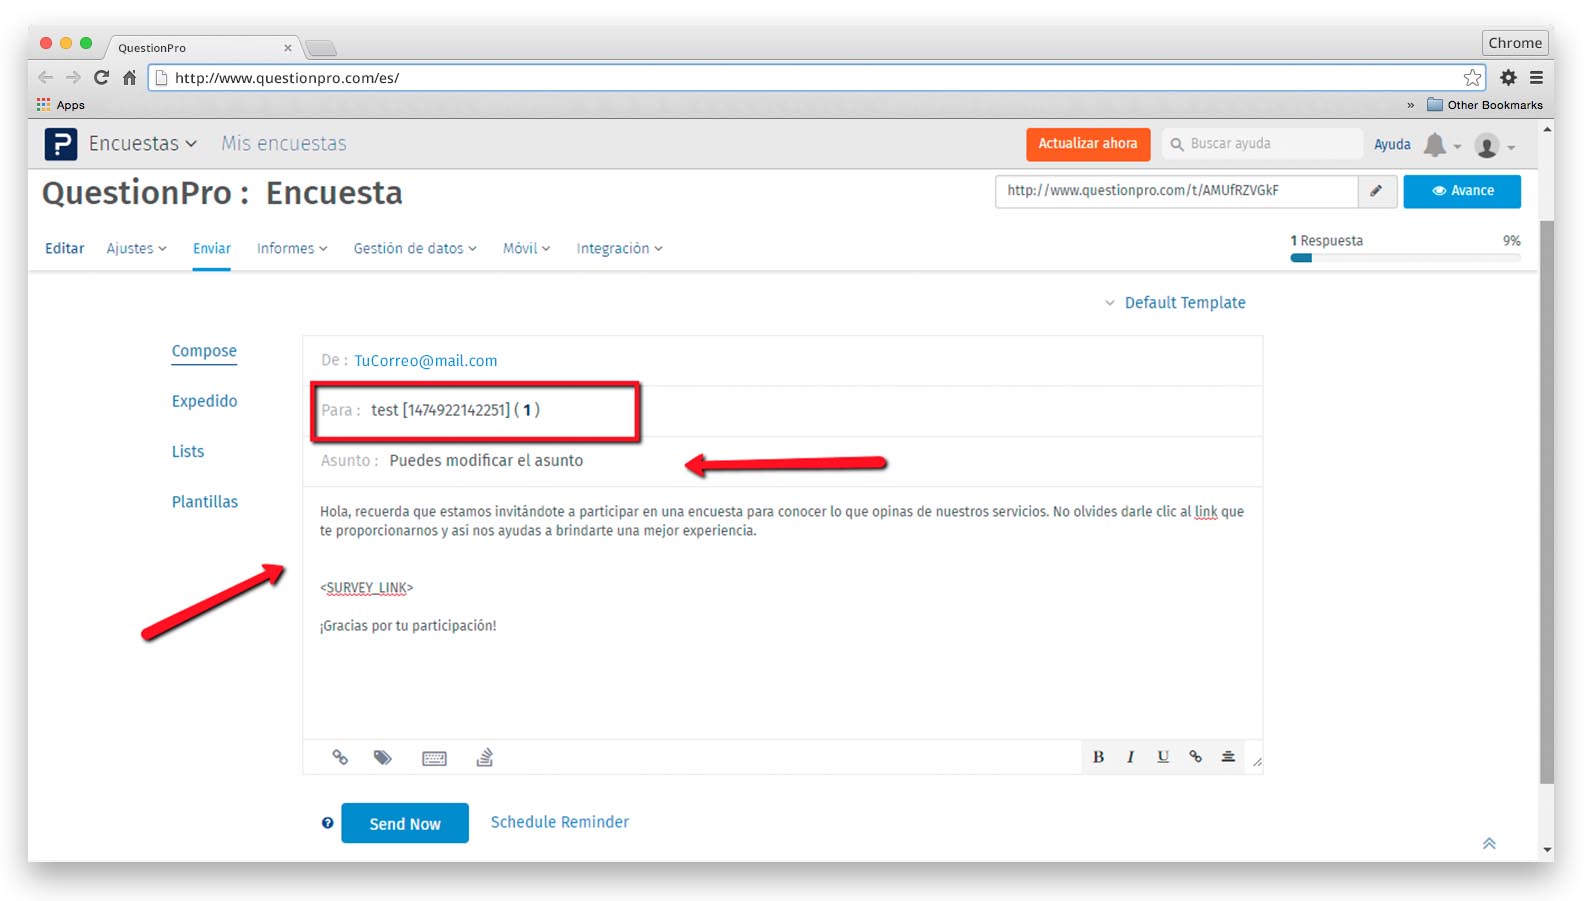Viewport: 1590px width, 901px height.
Task: Open browser extensions gear icon
Action: pos(1508,77)
